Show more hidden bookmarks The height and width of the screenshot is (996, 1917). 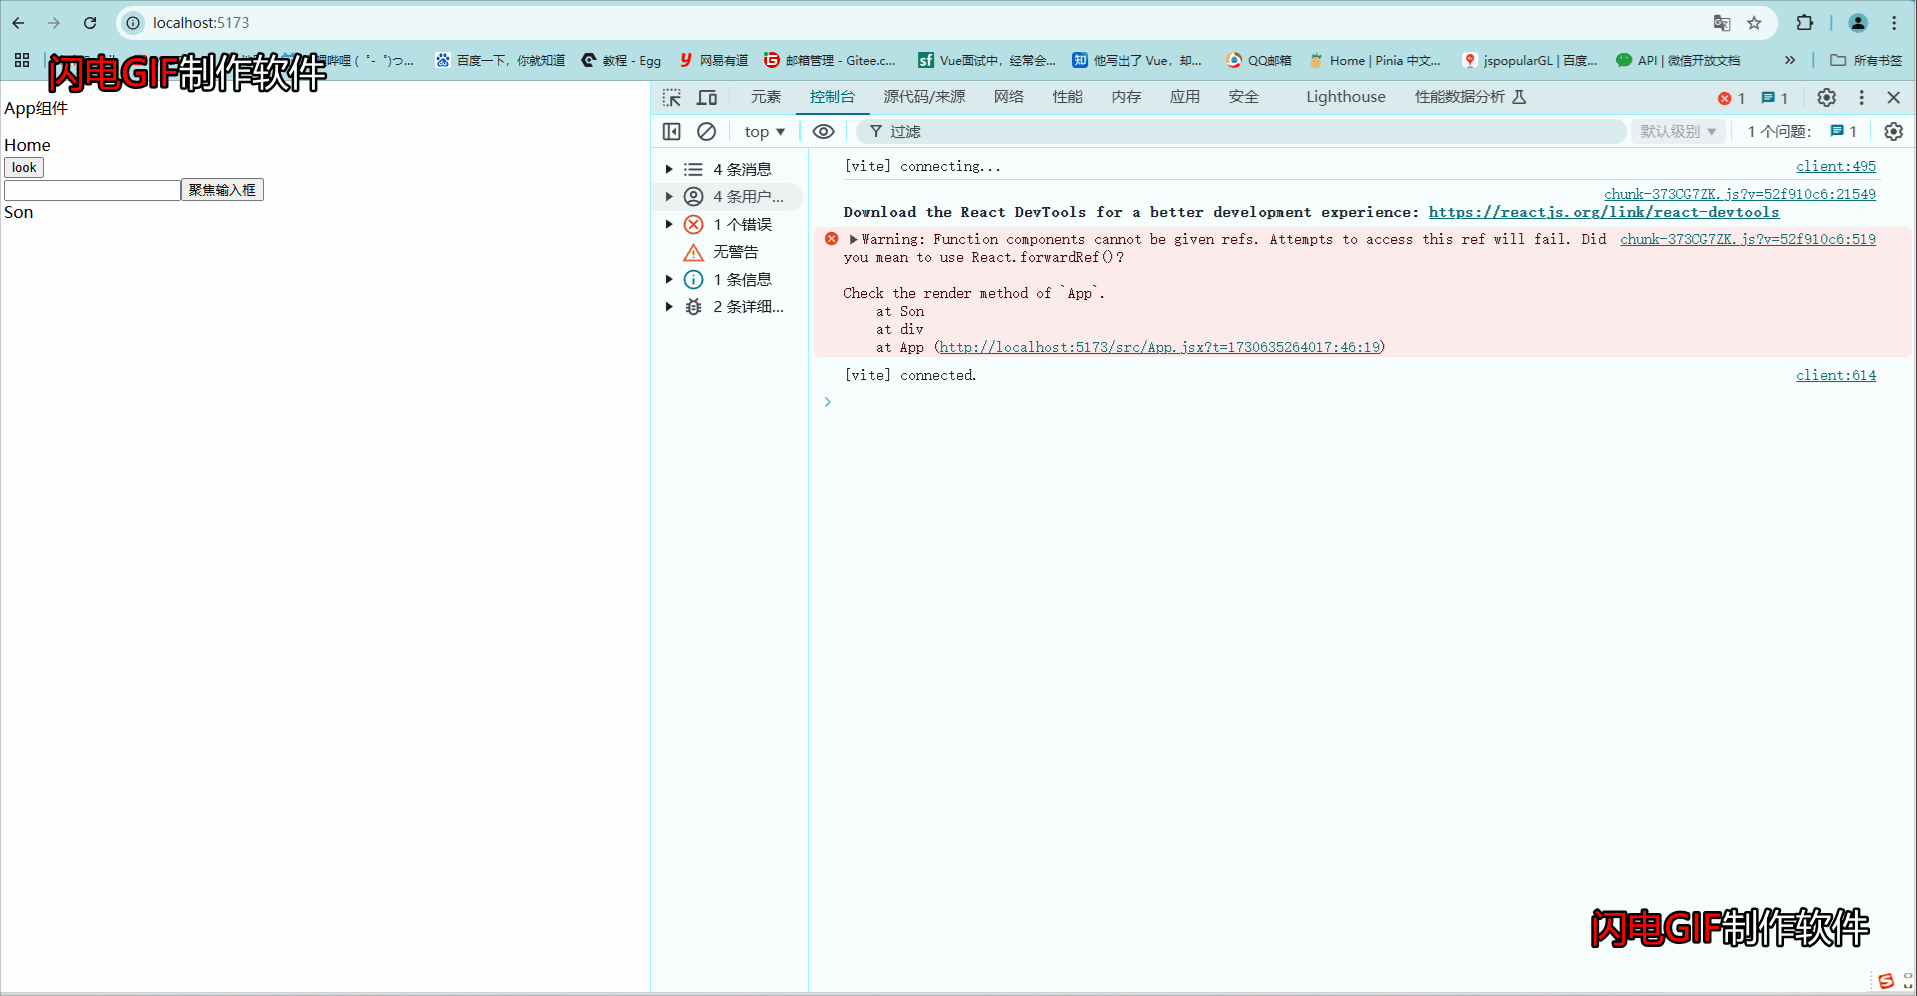(x=1790, y=60)
